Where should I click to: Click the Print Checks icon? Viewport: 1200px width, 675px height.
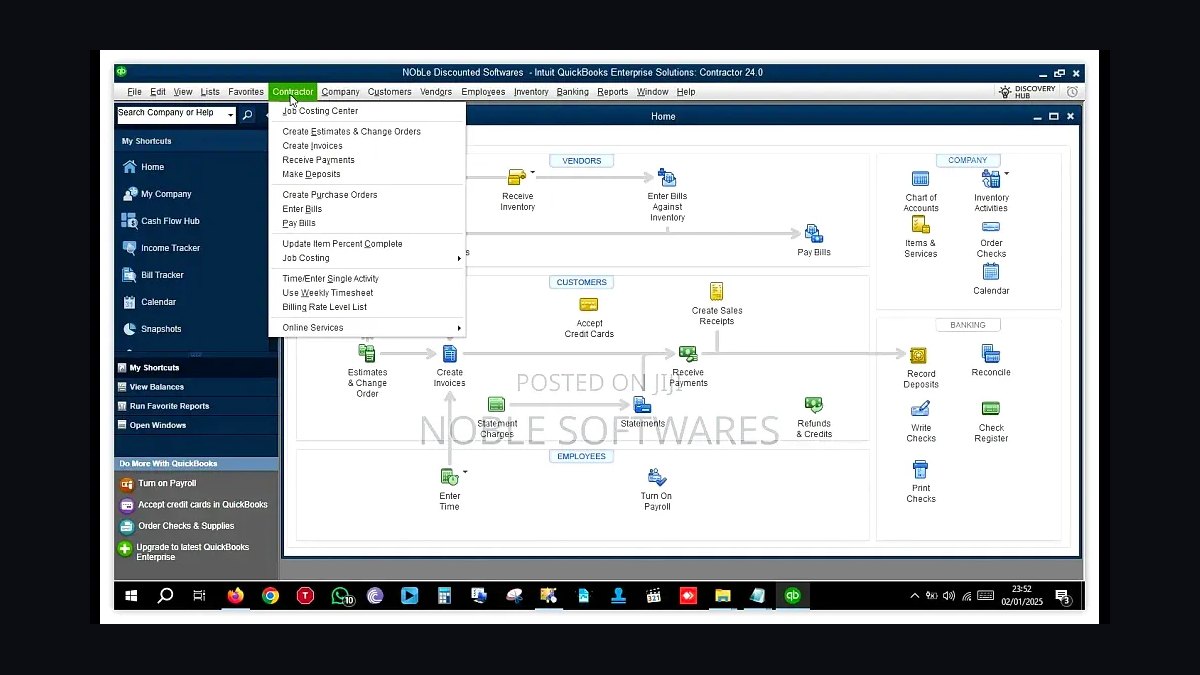tap(920, 469)
